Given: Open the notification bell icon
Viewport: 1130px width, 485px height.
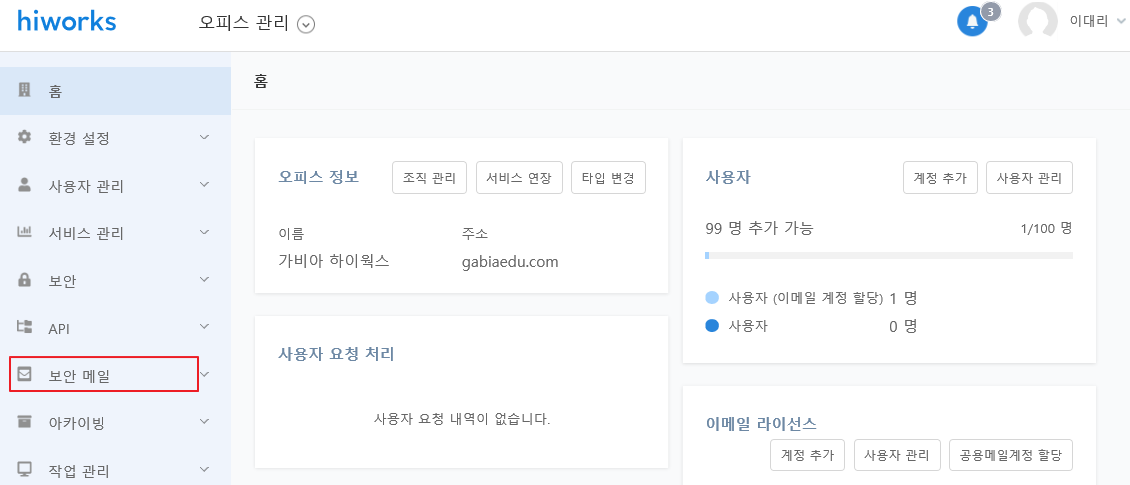Looking at the screenshot, I should [x=972, y=21].
